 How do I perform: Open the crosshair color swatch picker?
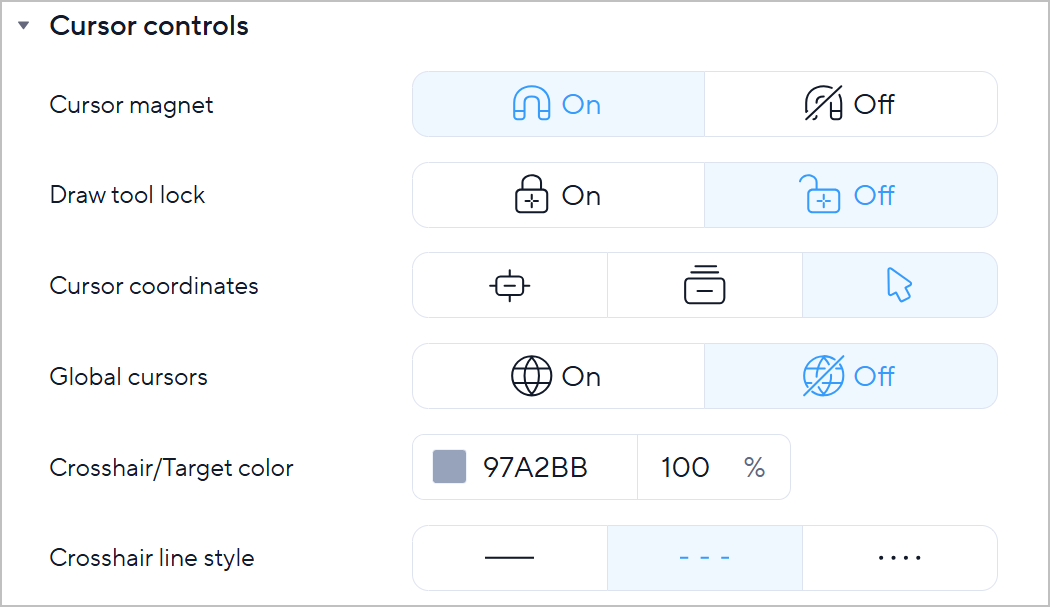[449, 467]
